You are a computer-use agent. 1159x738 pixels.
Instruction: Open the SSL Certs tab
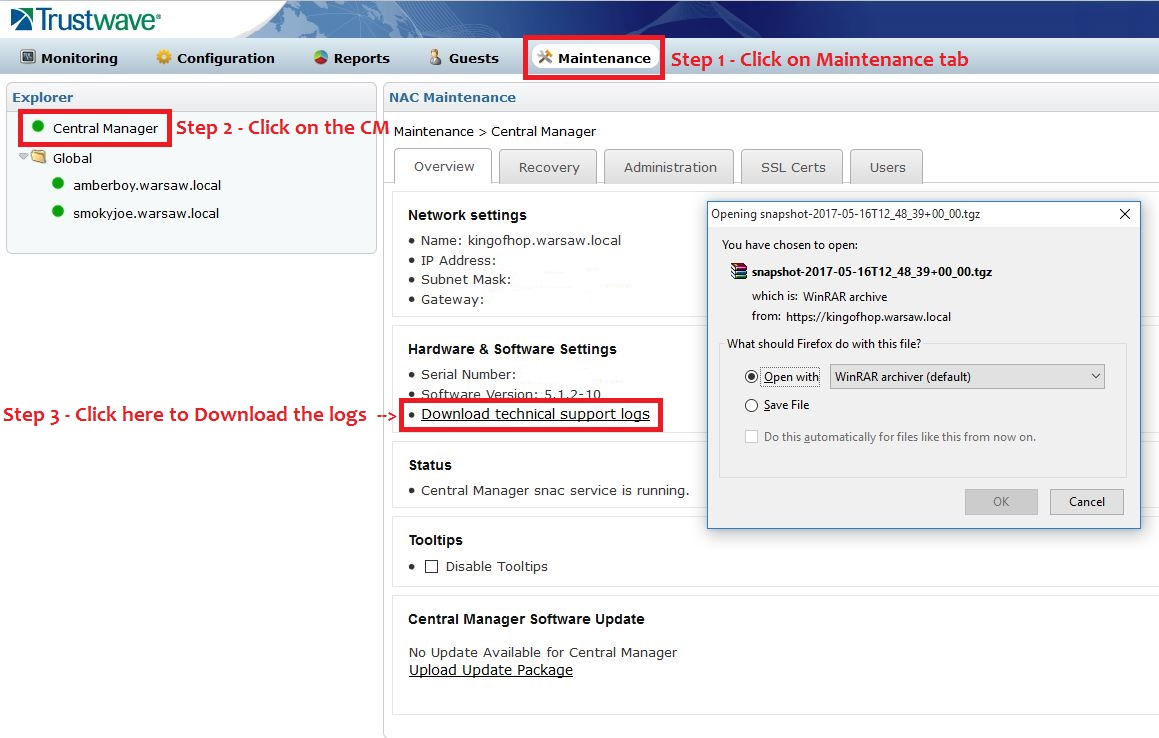(793, 167)
